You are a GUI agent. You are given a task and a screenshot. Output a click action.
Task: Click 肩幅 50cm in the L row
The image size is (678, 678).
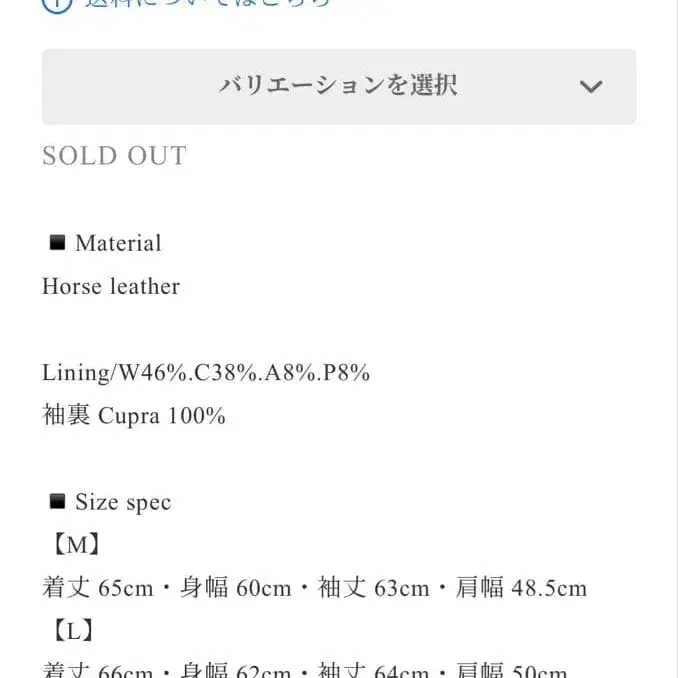510,670
